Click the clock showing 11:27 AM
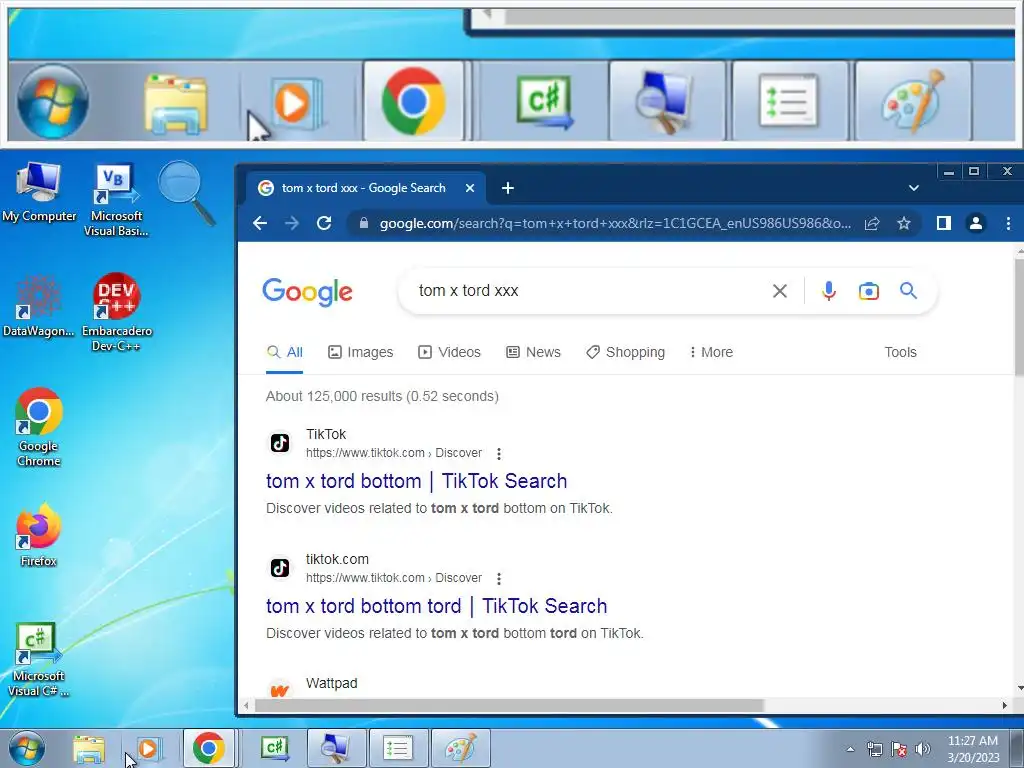The image size is (1024, 768). pyautogui.click(x=973, y=741)
